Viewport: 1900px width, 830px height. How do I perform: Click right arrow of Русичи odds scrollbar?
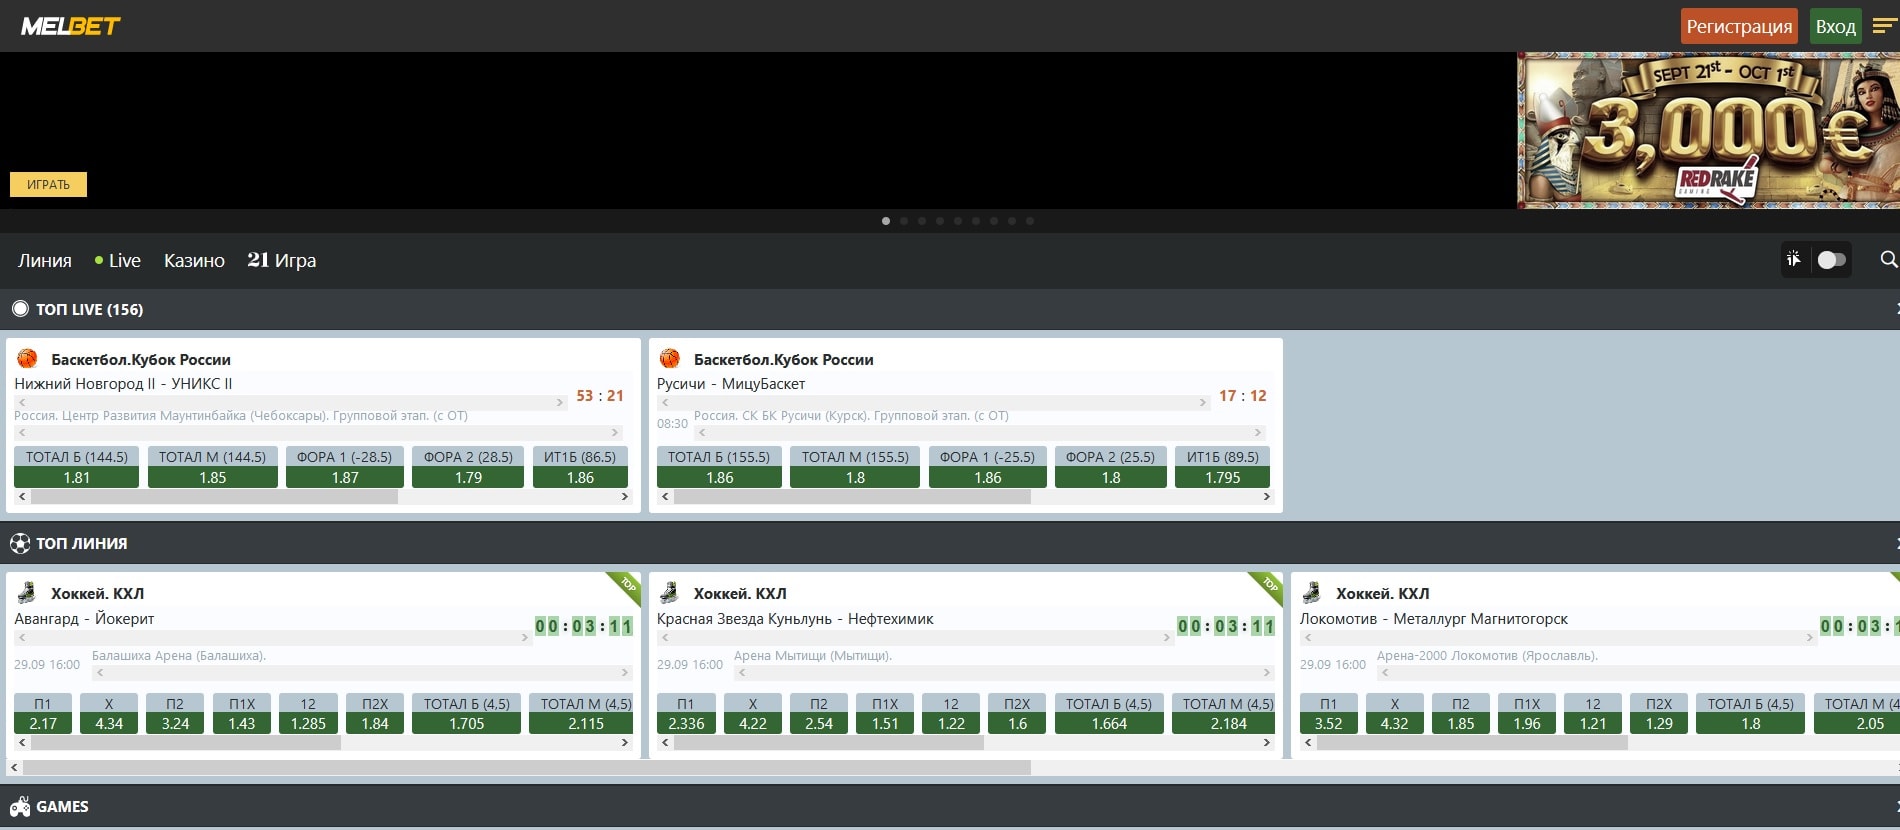pyautogui.click(x=1266, y=497)
